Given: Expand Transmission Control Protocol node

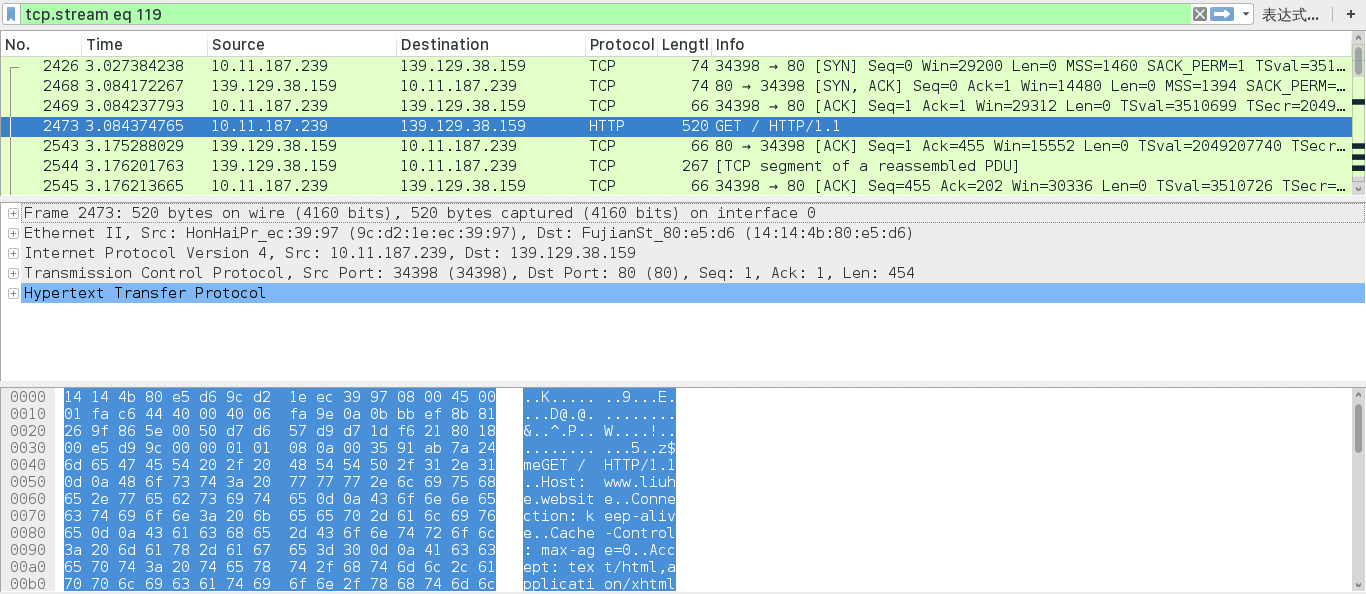Looking at the screenshot, I should point(13,273).
